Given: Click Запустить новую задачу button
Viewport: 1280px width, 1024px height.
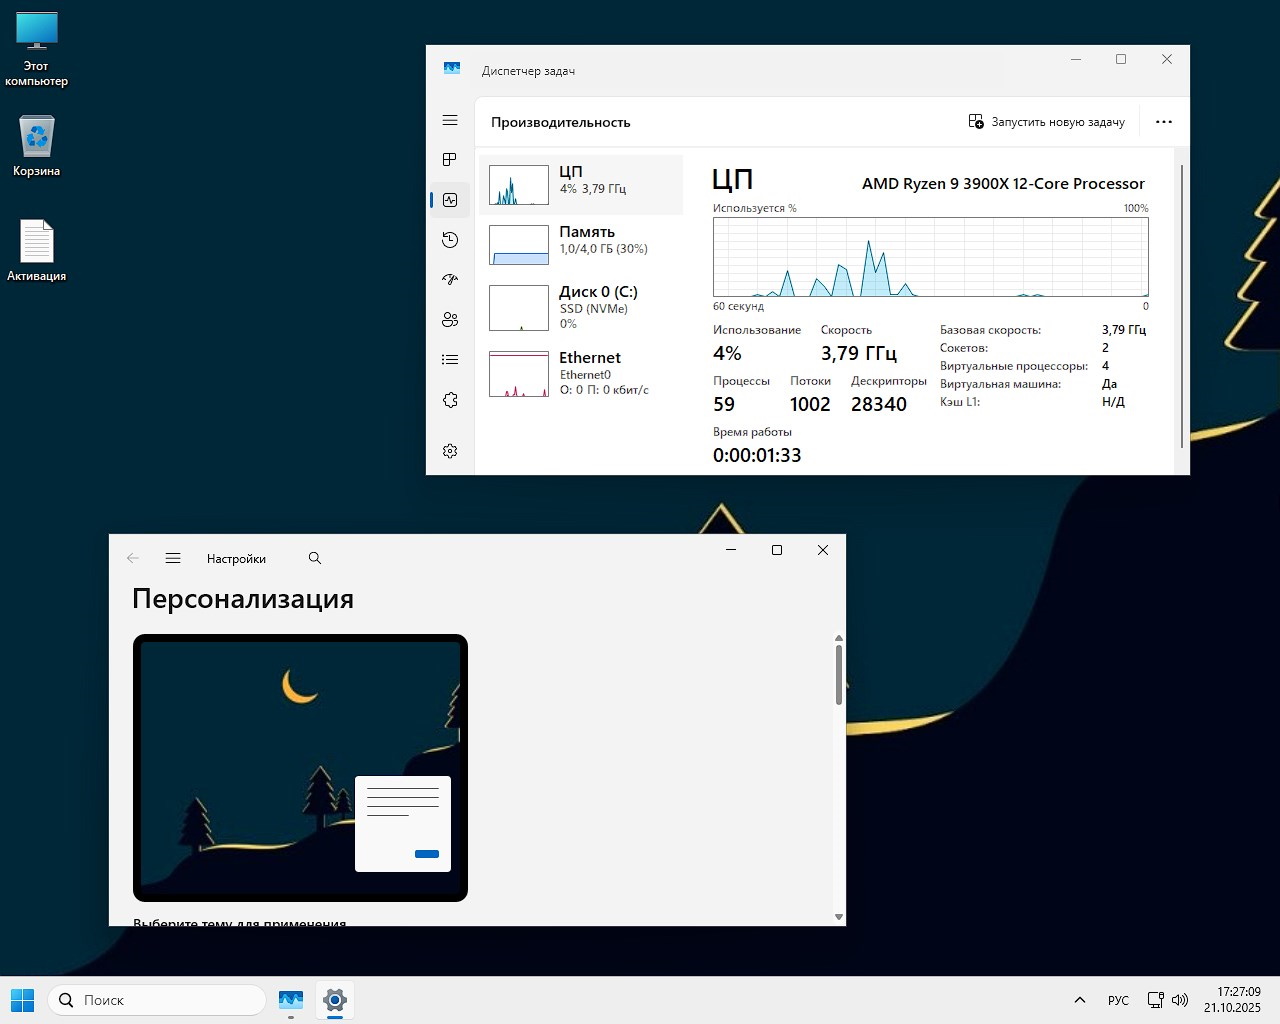Looking at the screenshot, I should tap(1047, 122).
